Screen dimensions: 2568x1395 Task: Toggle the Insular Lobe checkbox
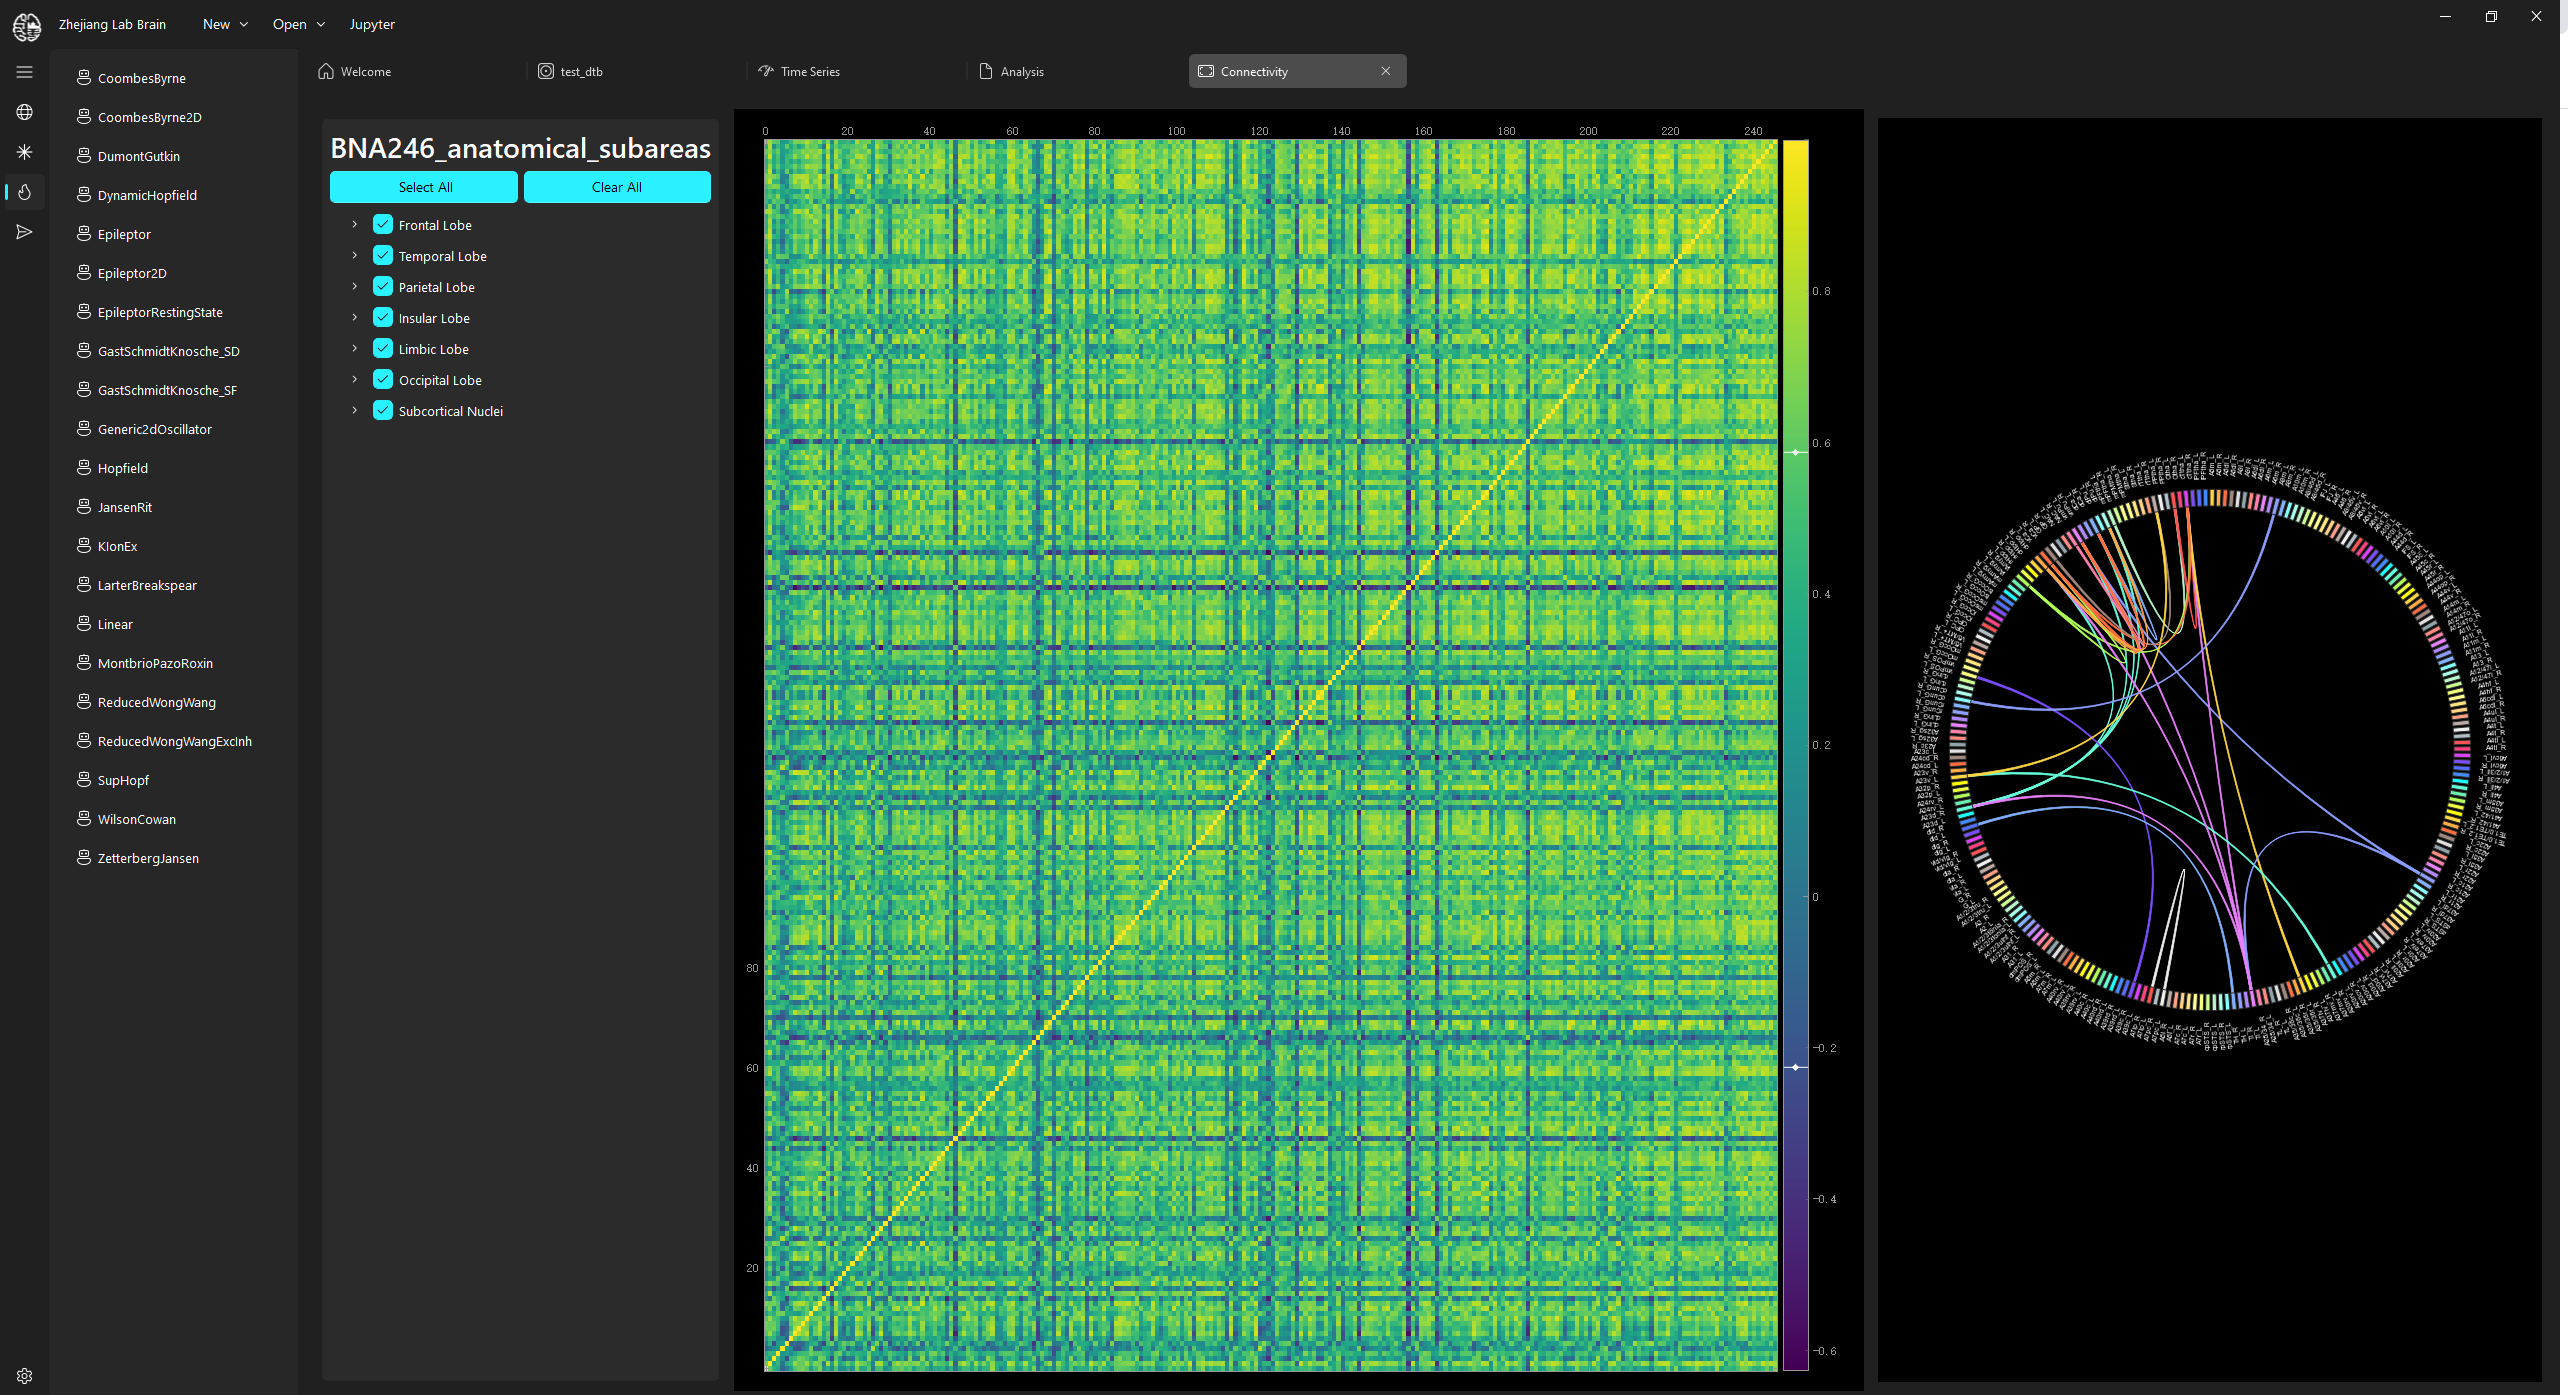tap(383, 318)
